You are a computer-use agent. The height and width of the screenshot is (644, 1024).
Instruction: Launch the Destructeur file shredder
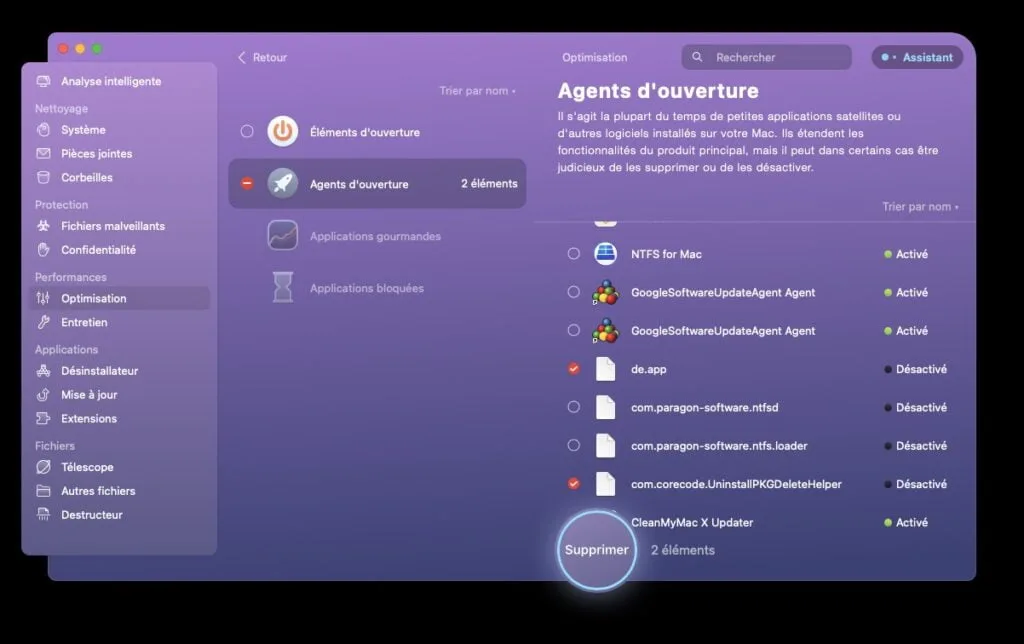pos(91,515)
